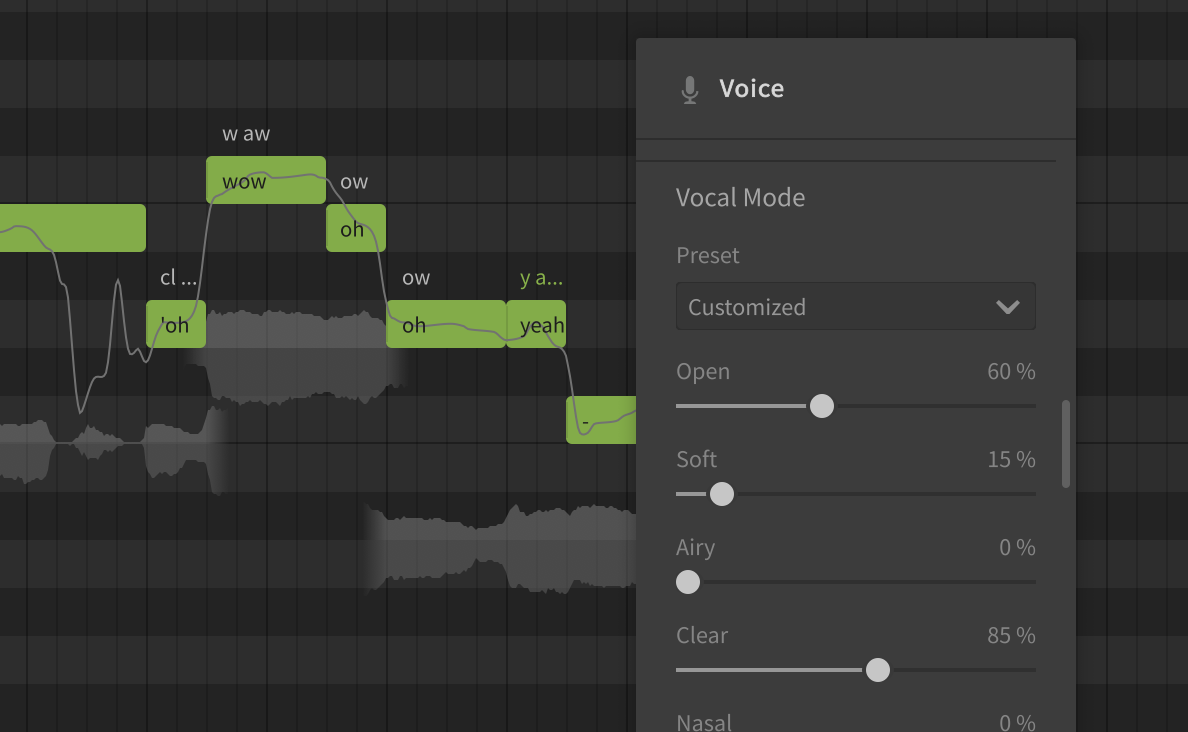The width and height of the screenshot is (1188, 732).
Task: Adjust the Open slider handle
Action: pyautogui.click(x=821, y=406)
